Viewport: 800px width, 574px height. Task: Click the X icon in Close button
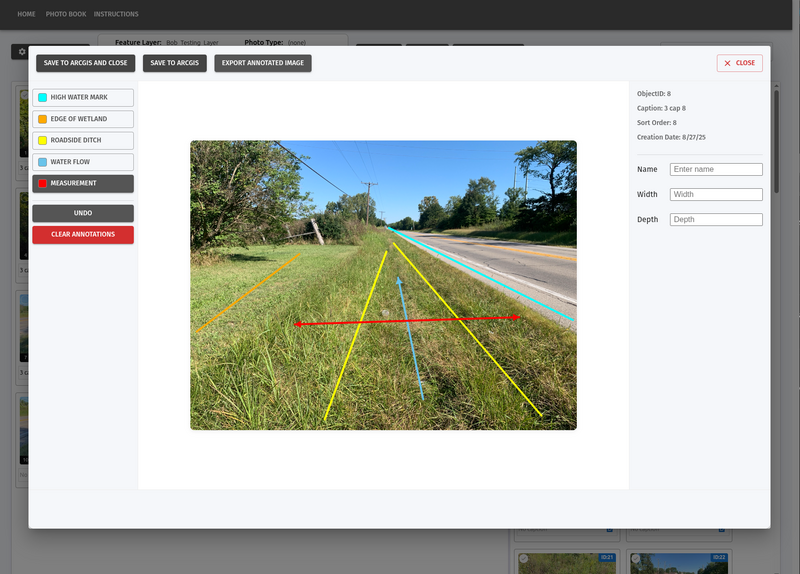click(728, 63)
